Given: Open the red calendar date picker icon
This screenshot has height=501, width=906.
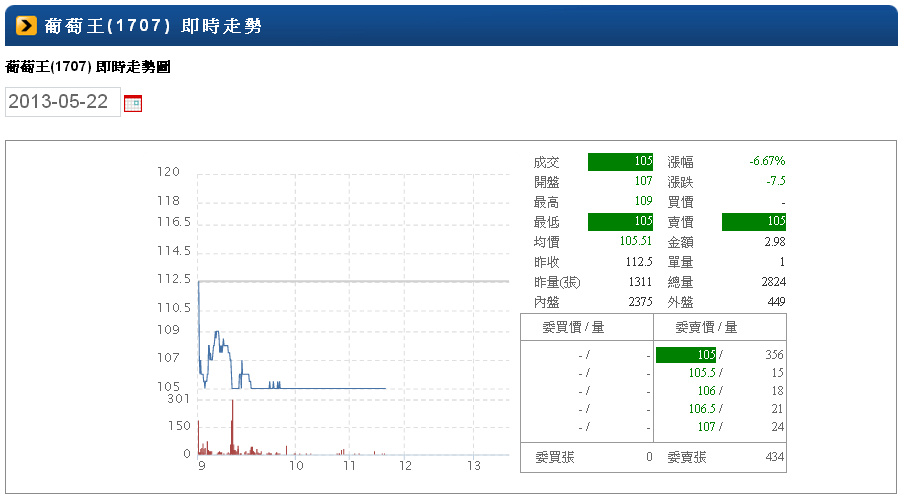Looking at the screenshot, I should (x=133, y=103).
